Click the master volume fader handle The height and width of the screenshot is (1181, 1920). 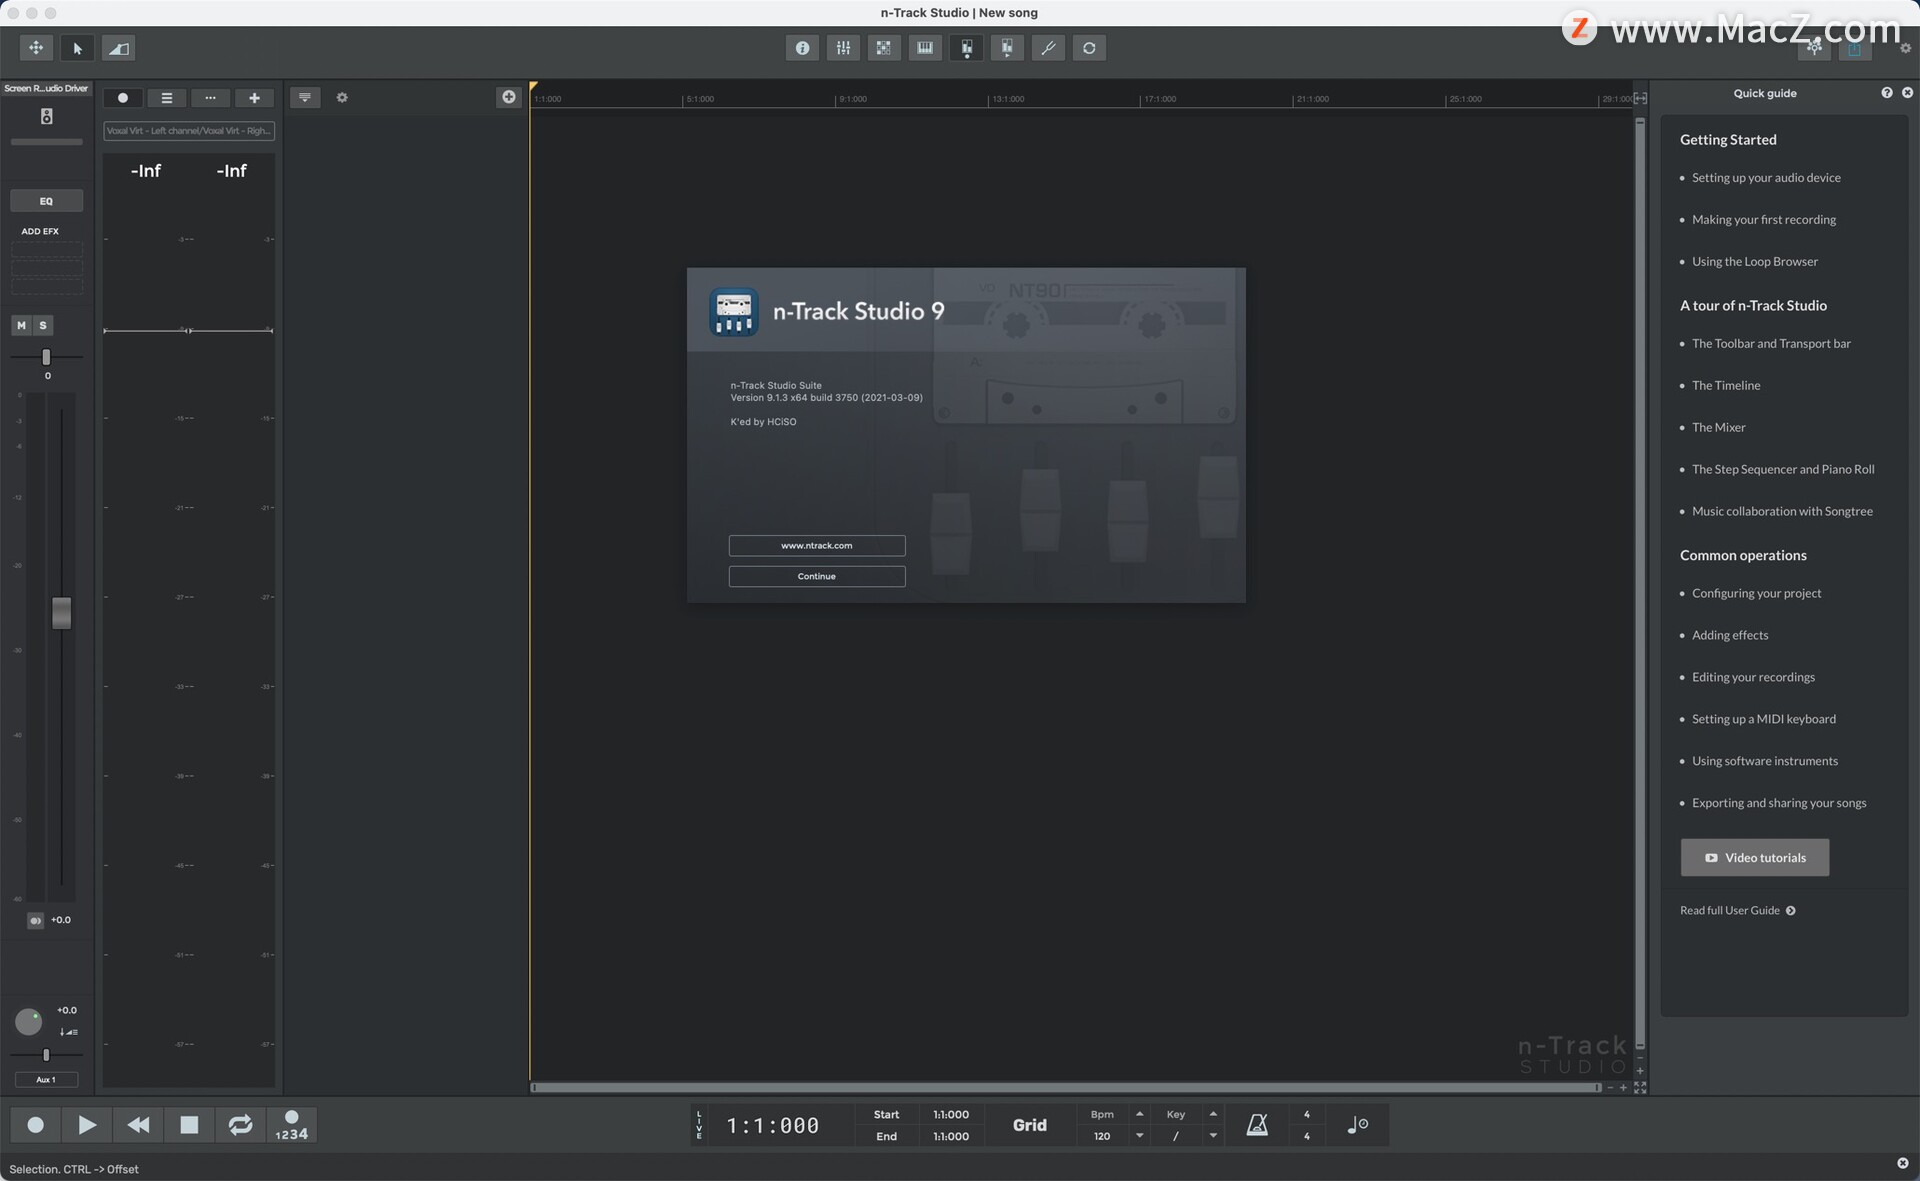(61, 613)
